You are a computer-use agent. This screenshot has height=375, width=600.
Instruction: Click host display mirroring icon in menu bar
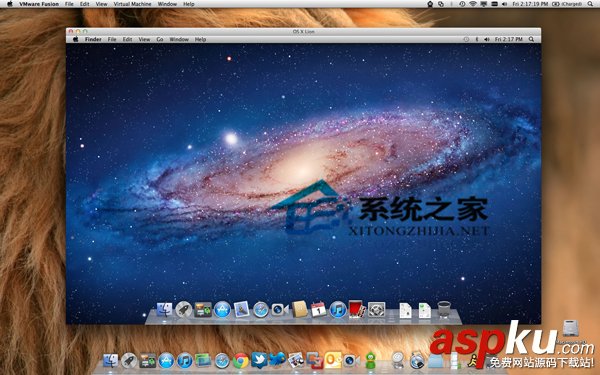tap(484, 4)
